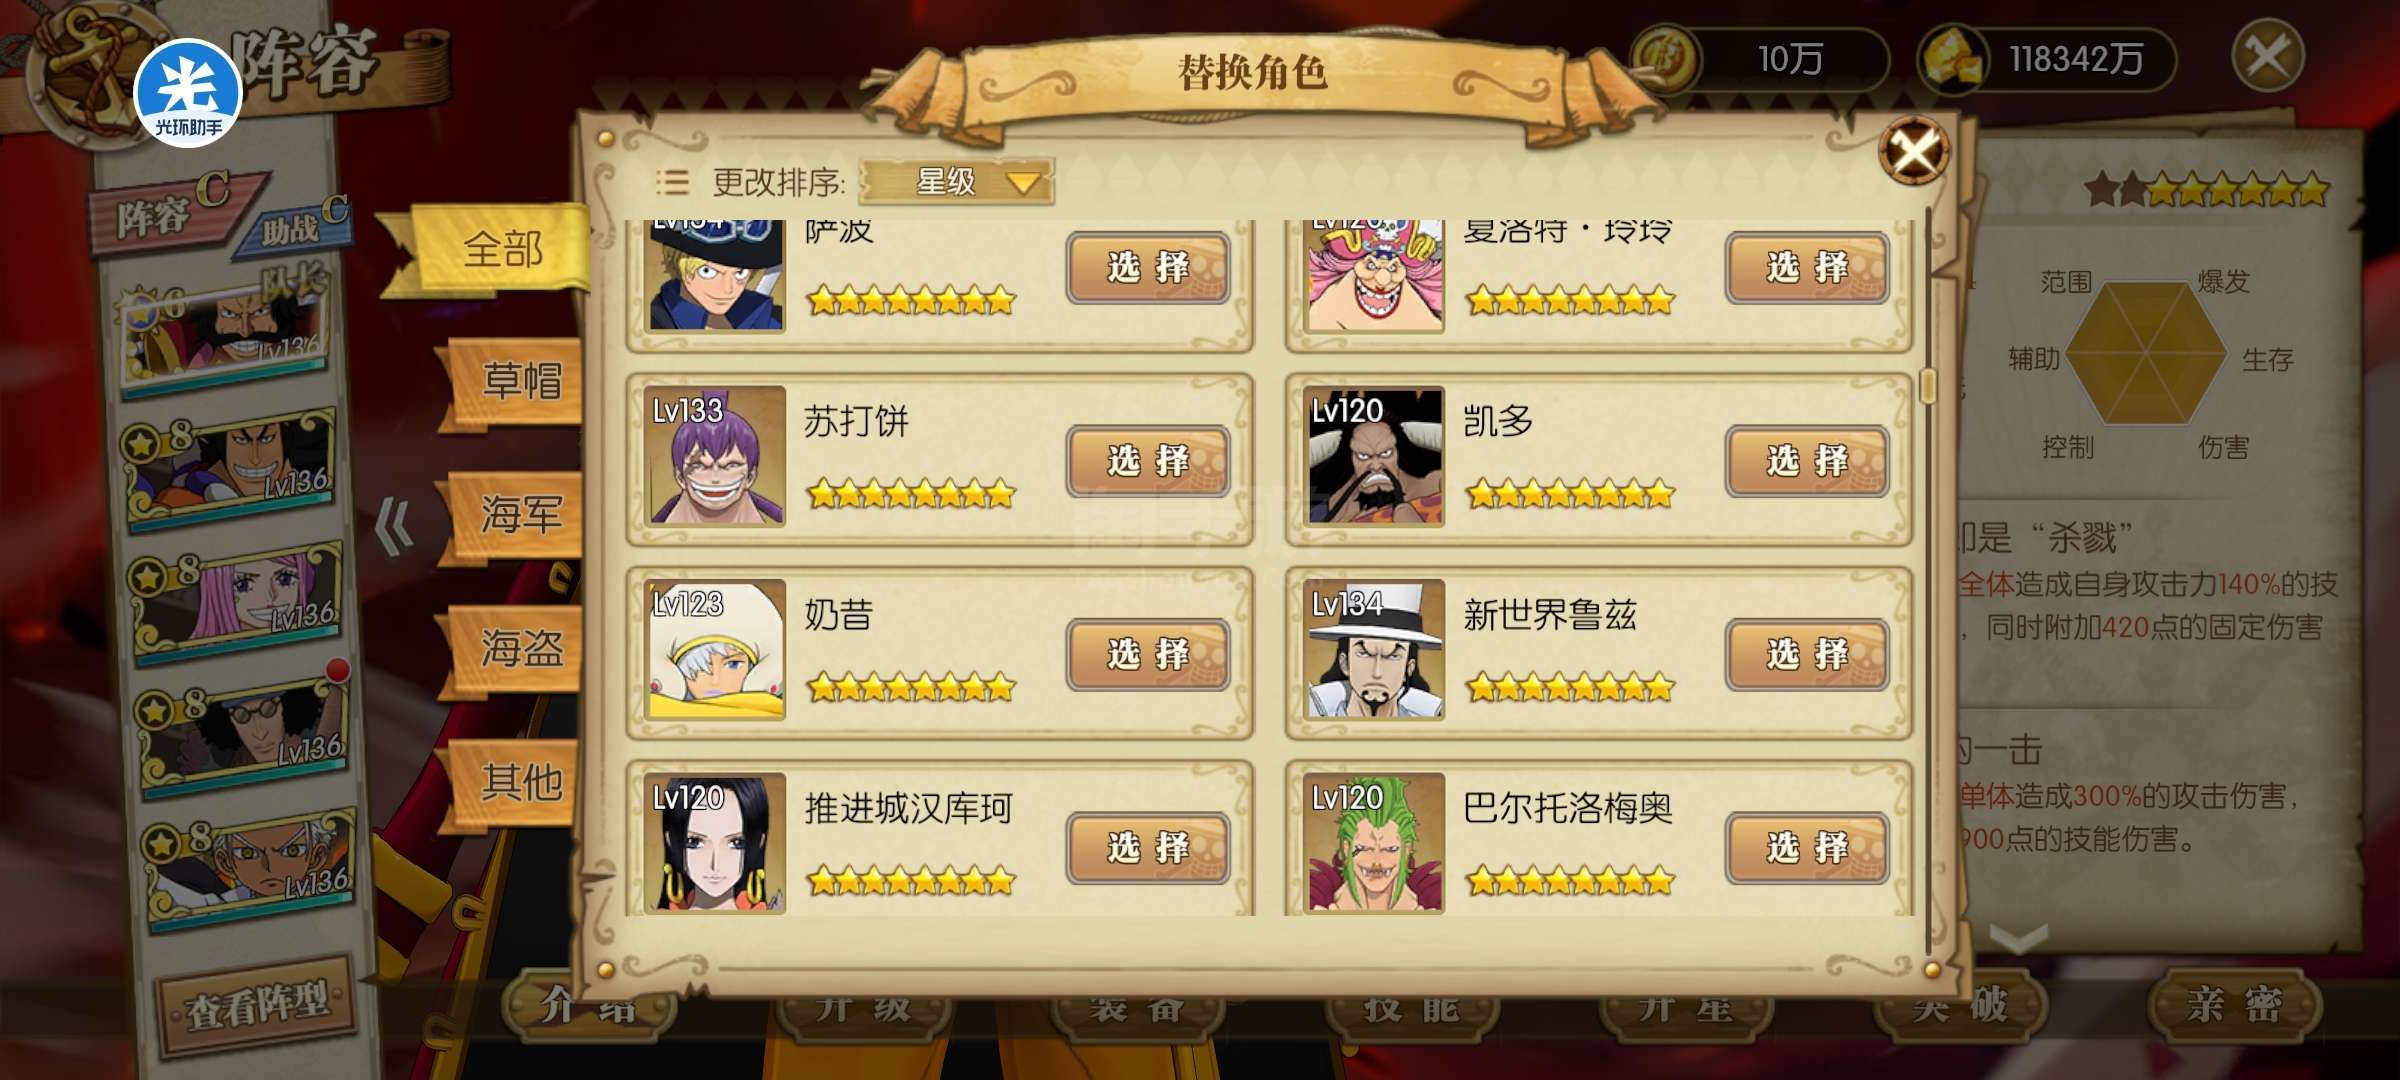Image resolution: width=2400 pixels, height=1080 pixels.
Task: Open the 光环助手 floating assistant icon
Action: click(188, 93)
